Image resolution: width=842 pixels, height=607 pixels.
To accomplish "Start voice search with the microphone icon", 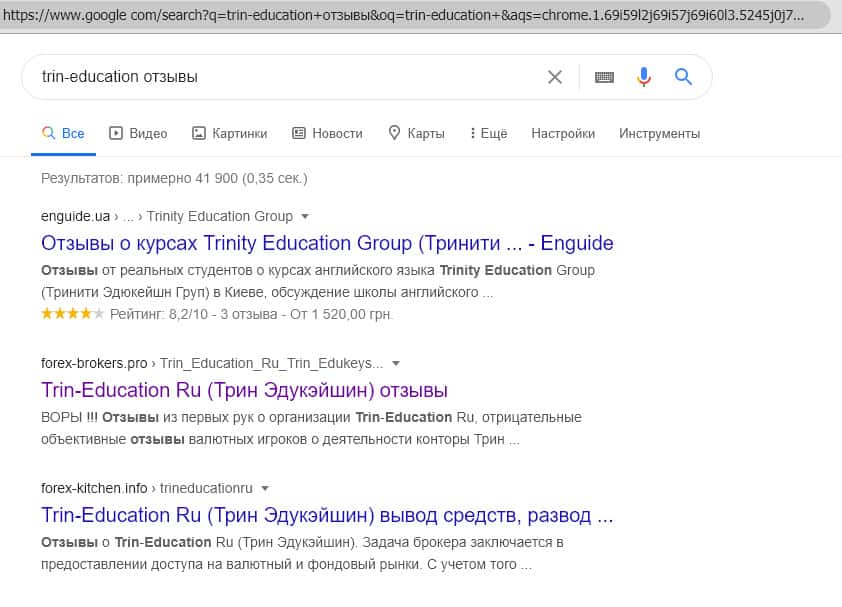I will coord(644,77).
